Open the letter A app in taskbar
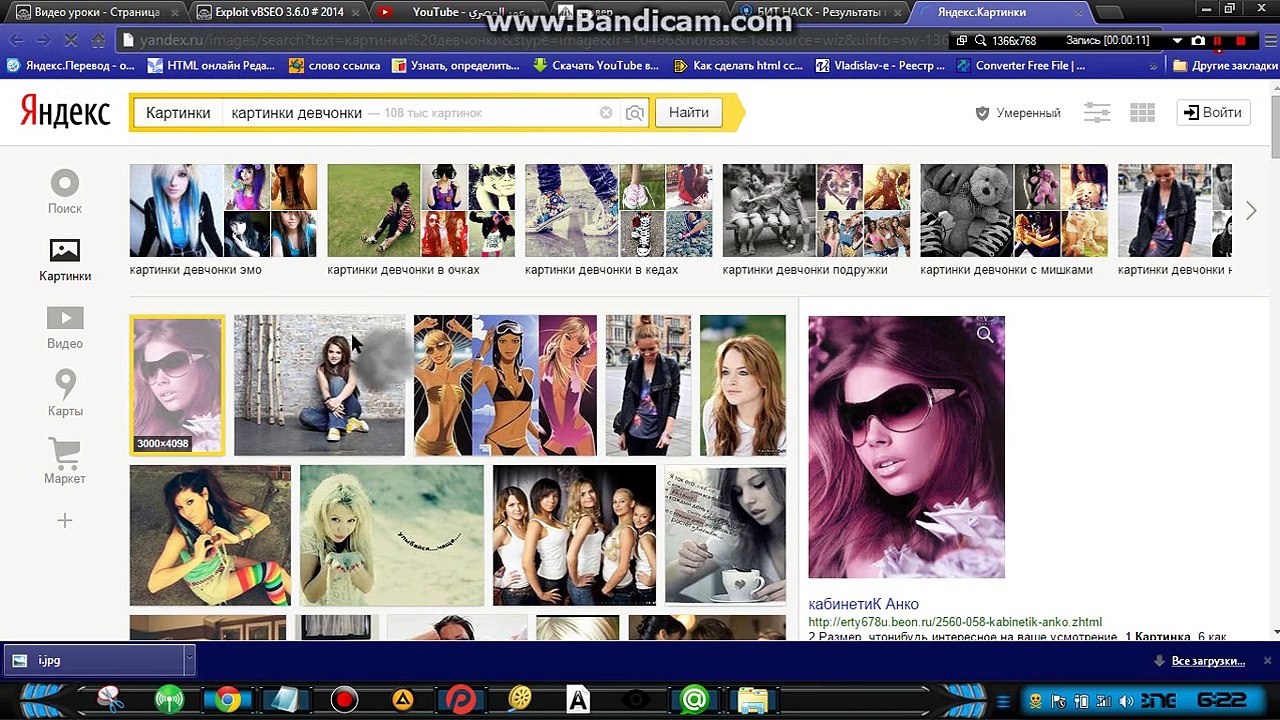 [578, 700]
